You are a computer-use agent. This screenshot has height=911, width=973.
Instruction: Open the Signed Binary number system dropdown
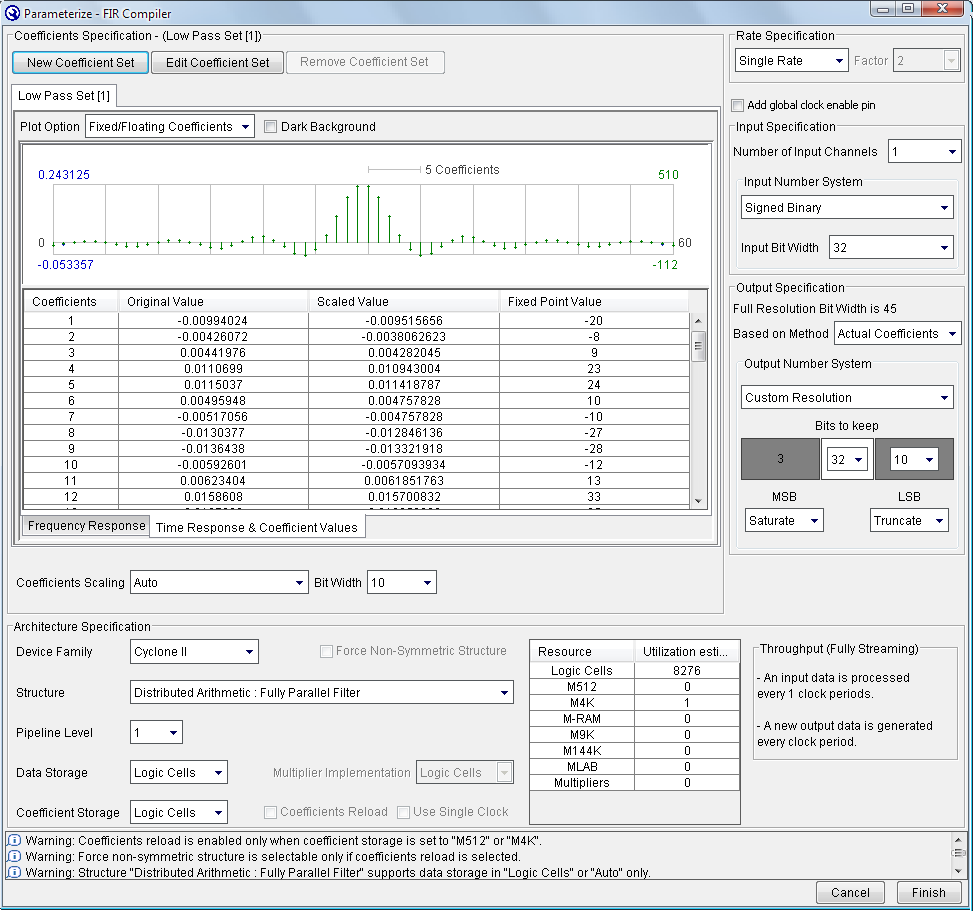coord(847,207)
